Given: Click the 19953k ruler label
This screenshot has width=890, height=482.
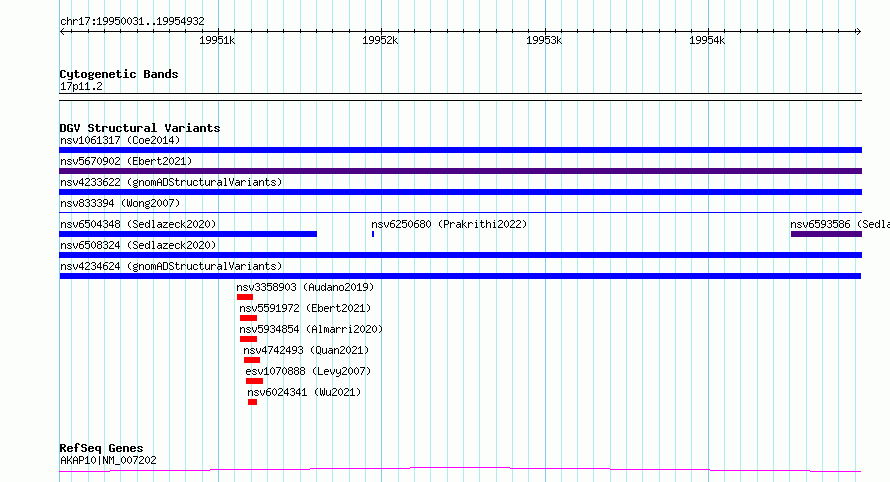Looking at the screenshot, I should click(x=544, y=40).
